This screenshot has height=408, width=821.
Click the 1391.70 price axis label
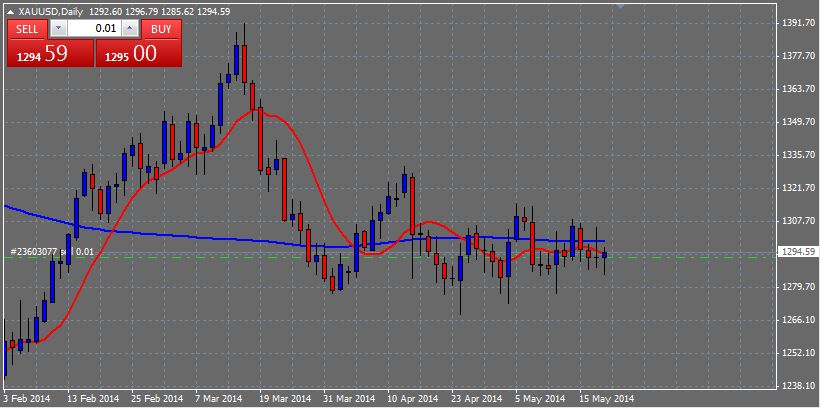tap(798, 23)
